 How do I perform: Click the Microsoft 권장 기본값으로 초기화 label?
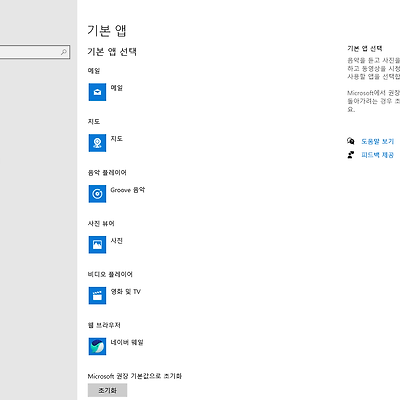135,376
